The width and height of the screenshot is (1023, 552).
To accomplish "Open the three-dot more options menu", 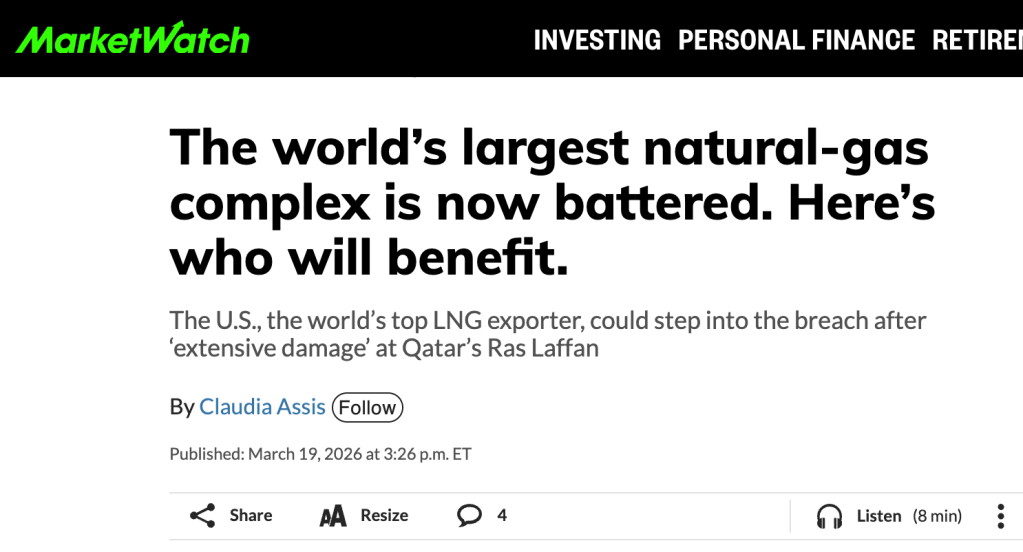I will coord(1000,516).
